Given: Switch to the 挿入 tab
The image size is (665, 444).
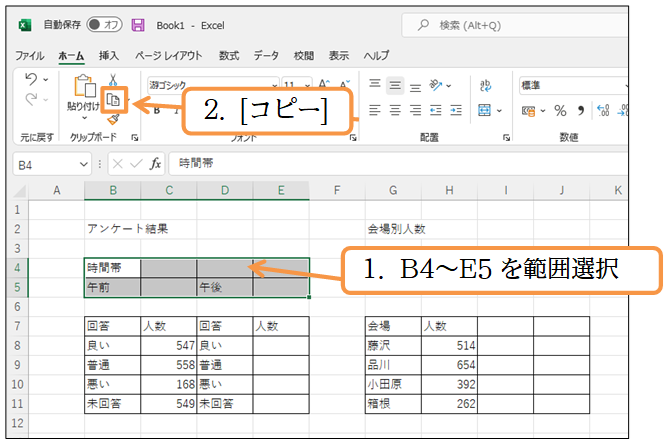Looking at the screenshot, I should (x=109, y=56).
